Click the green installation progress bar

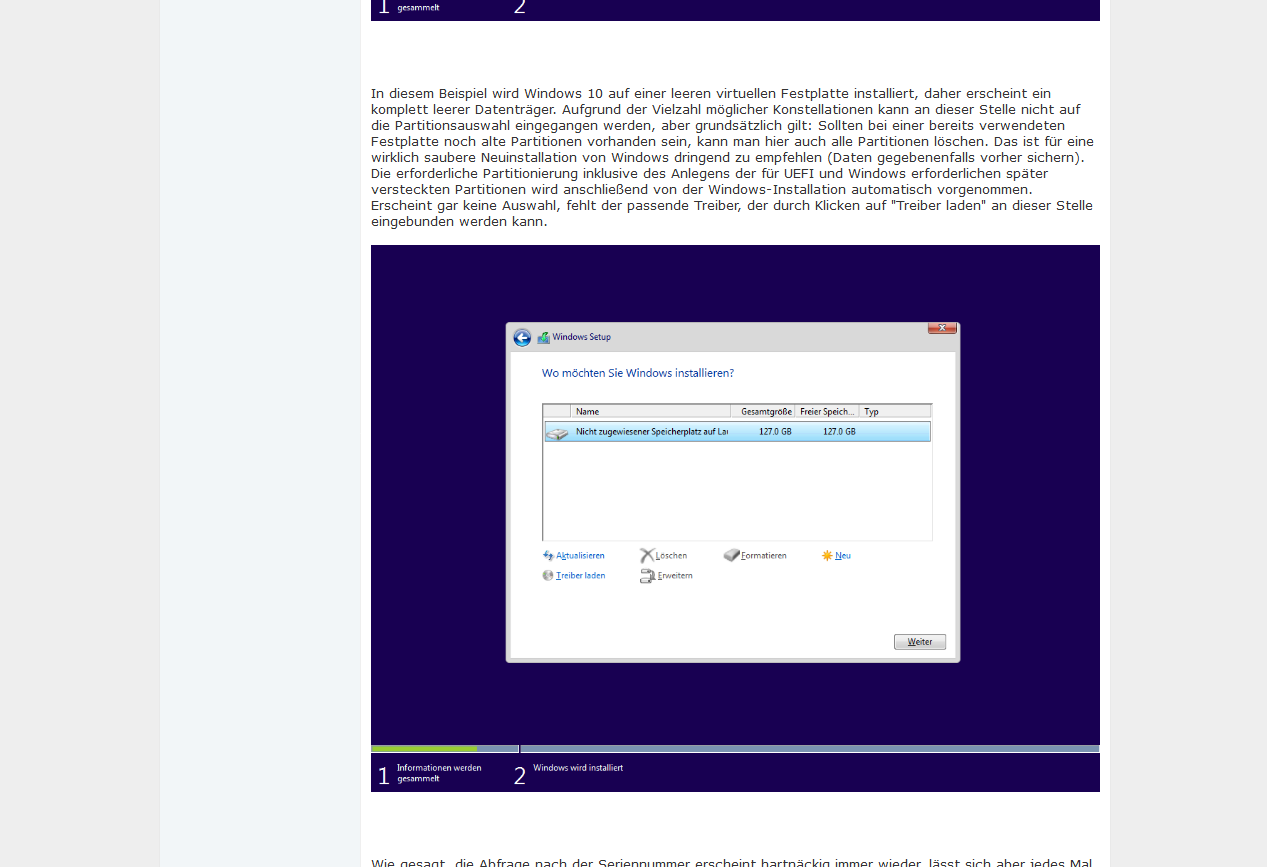424,748
